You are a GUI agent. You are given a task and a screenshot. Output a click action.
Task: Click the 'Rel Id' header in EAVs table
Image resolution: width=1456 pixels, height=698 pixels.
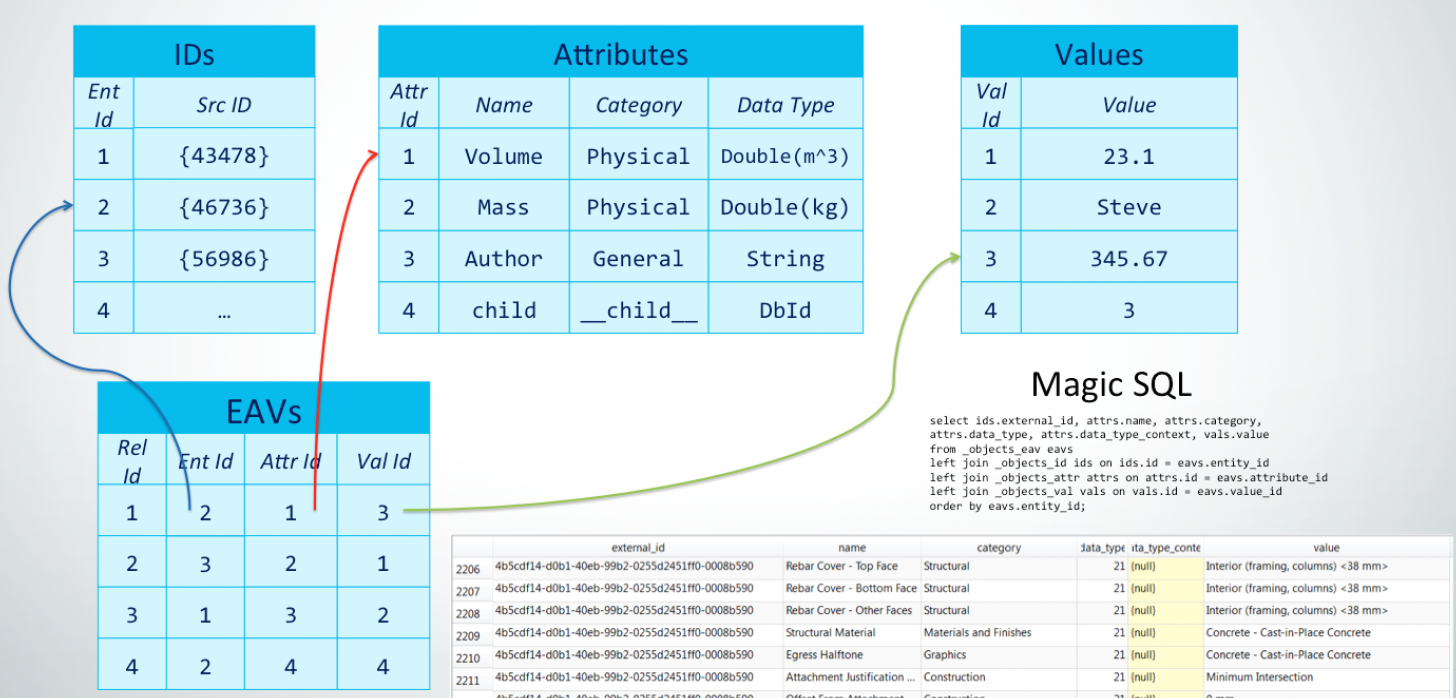tap(131, 460)
